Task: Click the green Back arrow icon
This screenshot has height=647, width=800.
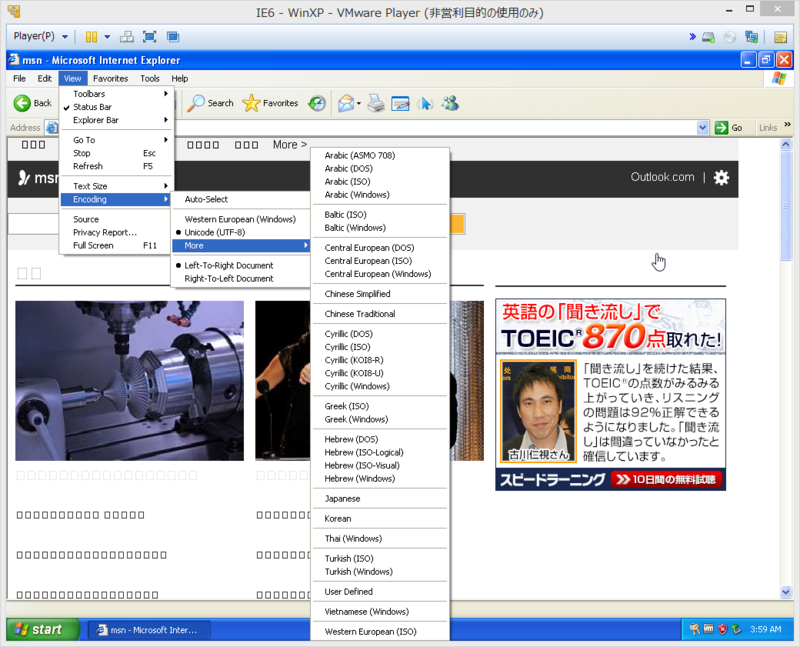Action: point(22,103)
